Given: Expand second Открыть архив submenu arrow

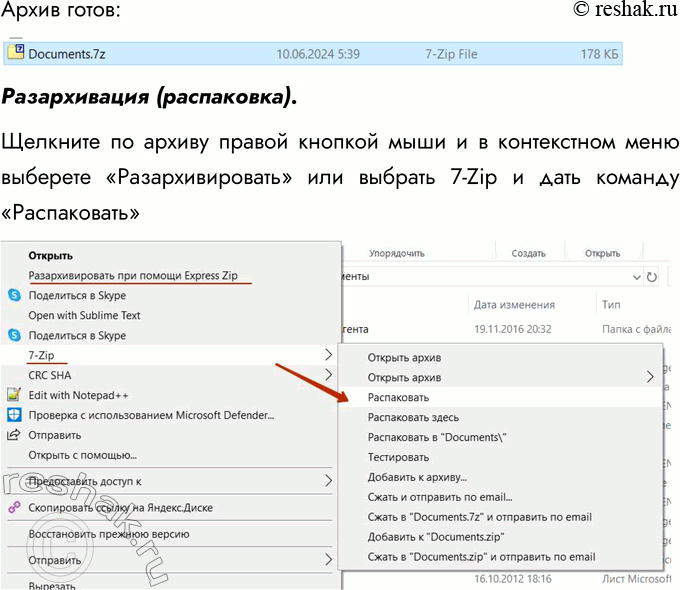Looking at the screenshot, I should (x=650, y=377).
